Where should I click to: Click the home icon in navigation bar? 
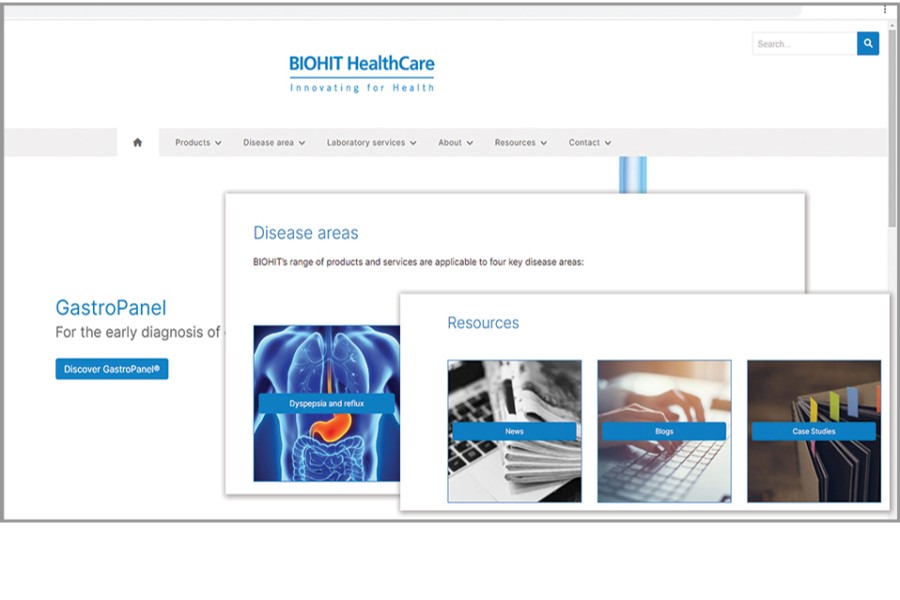tap(137, 142)
